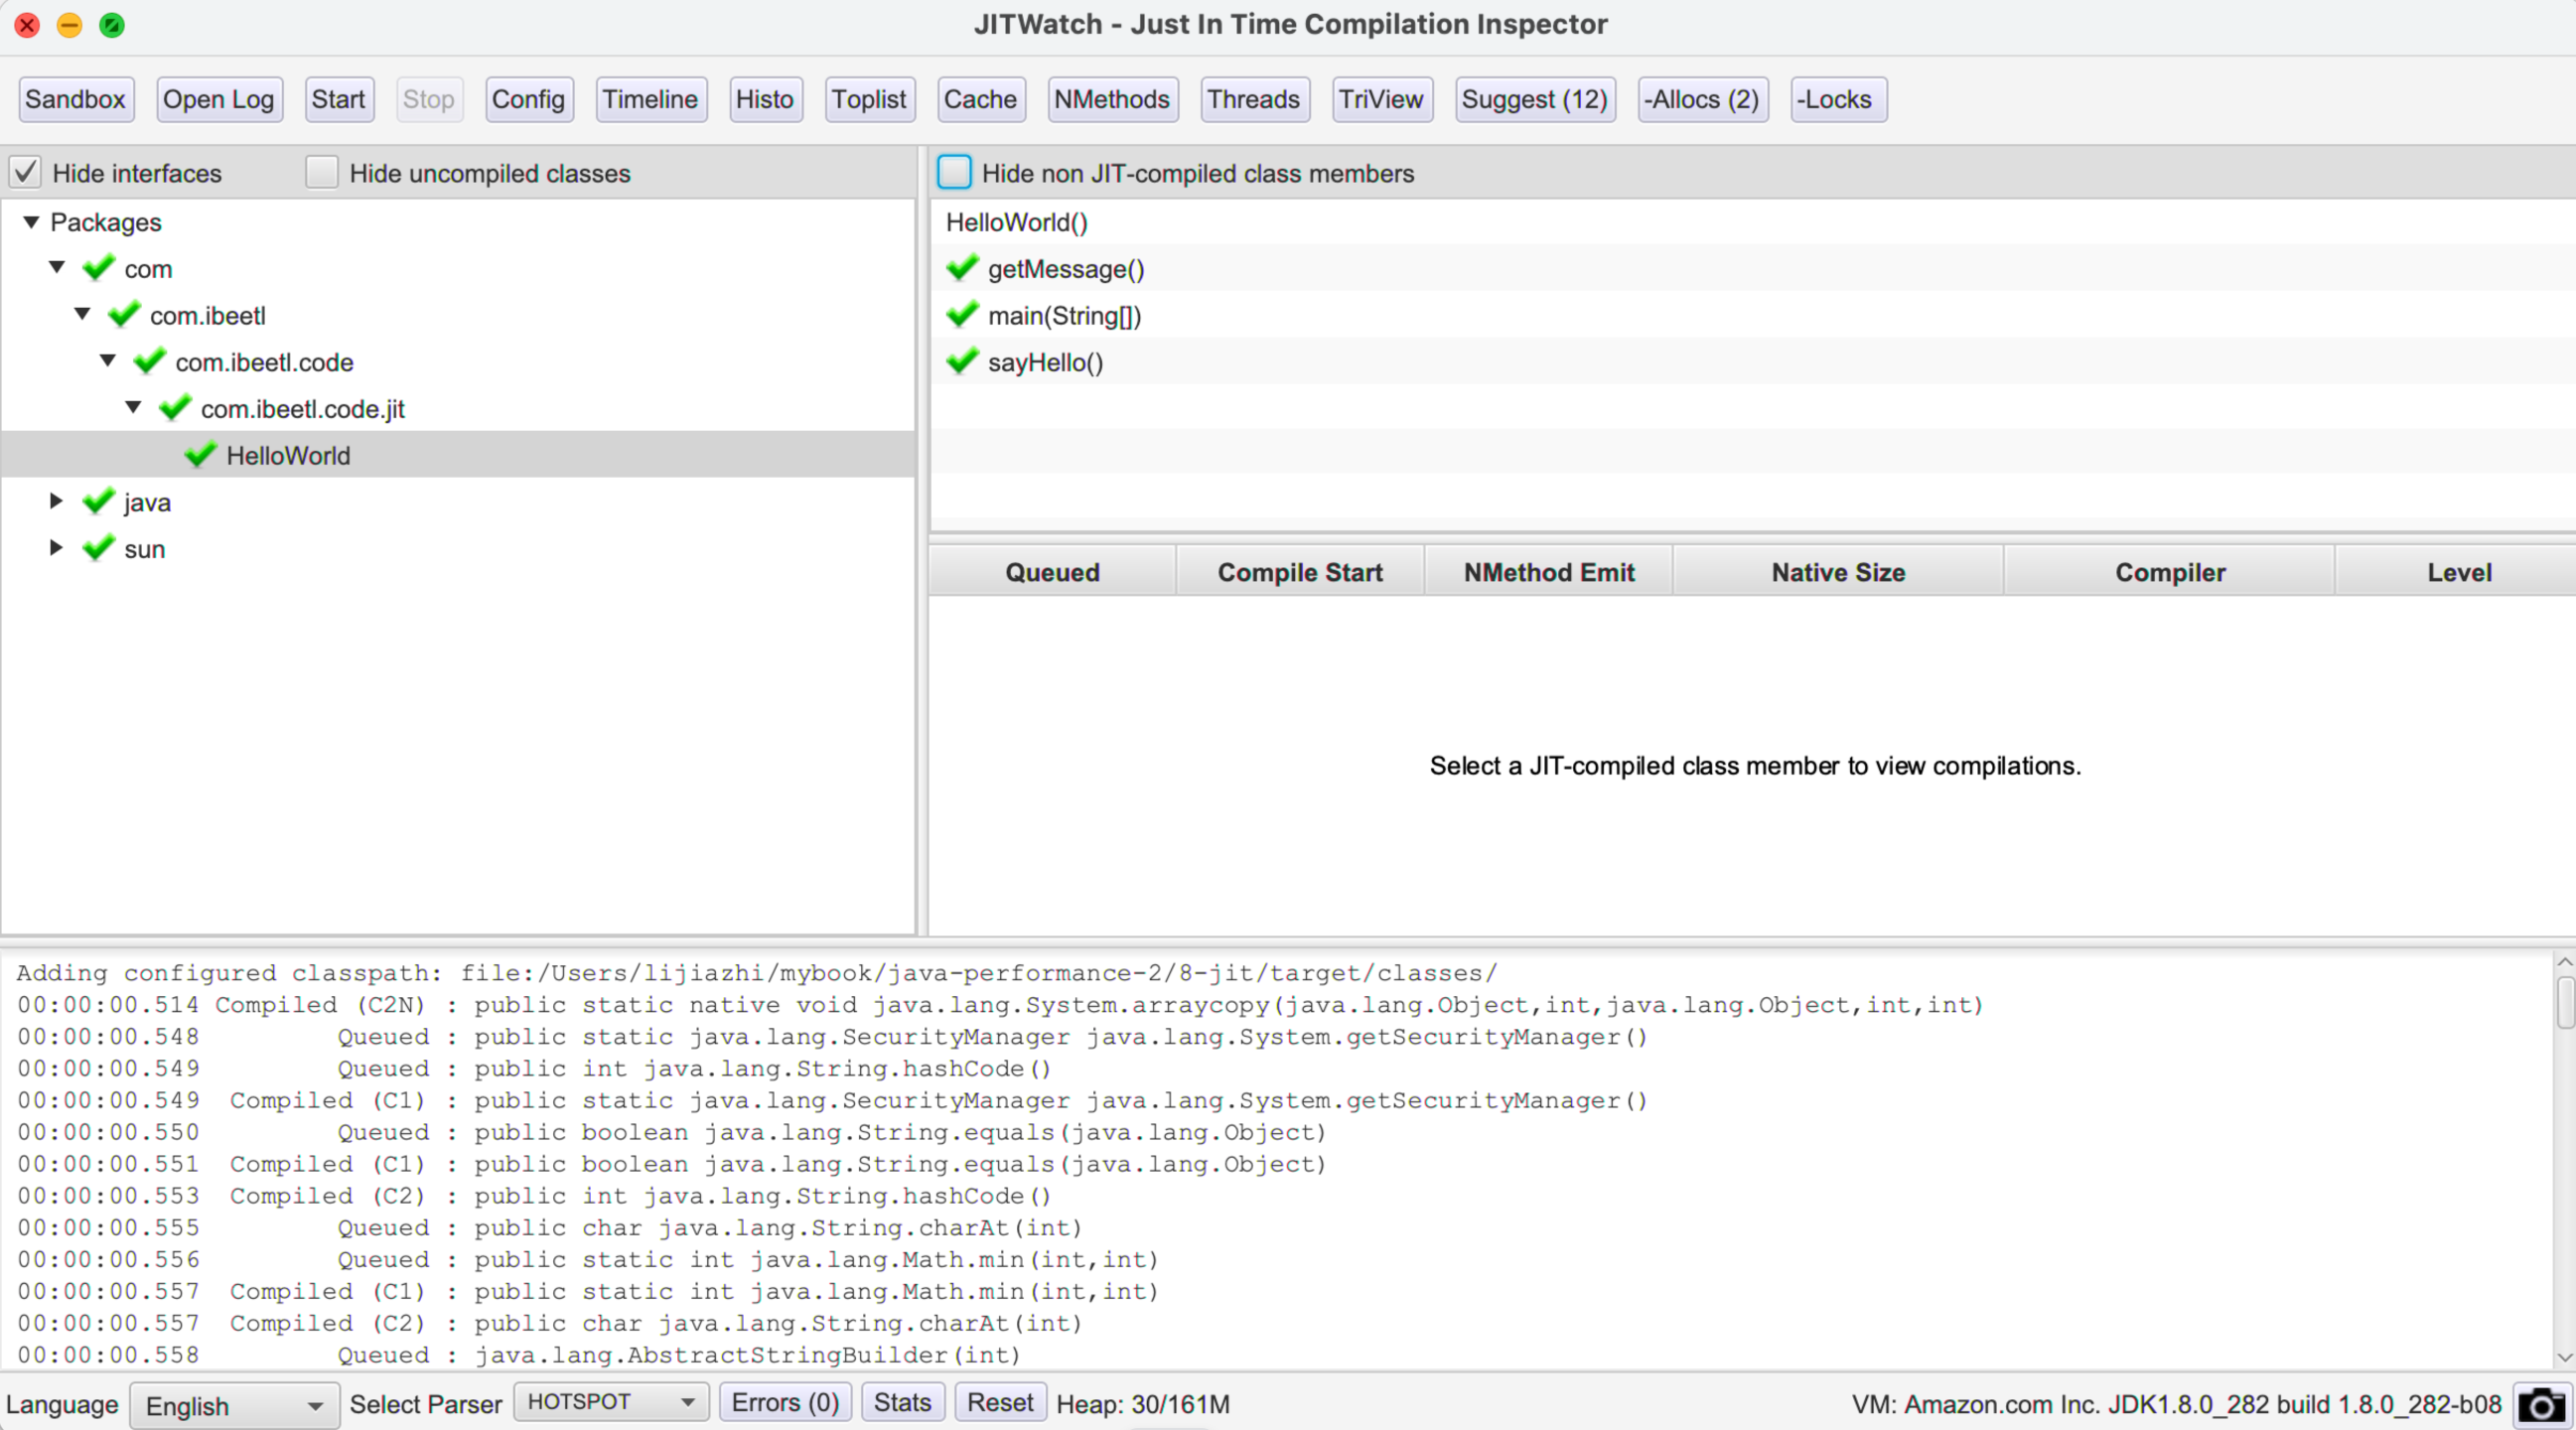This screenshot has height=1430, width=2576.
Task: Open -Allocs (2) report
Action: coord(1703,100)
